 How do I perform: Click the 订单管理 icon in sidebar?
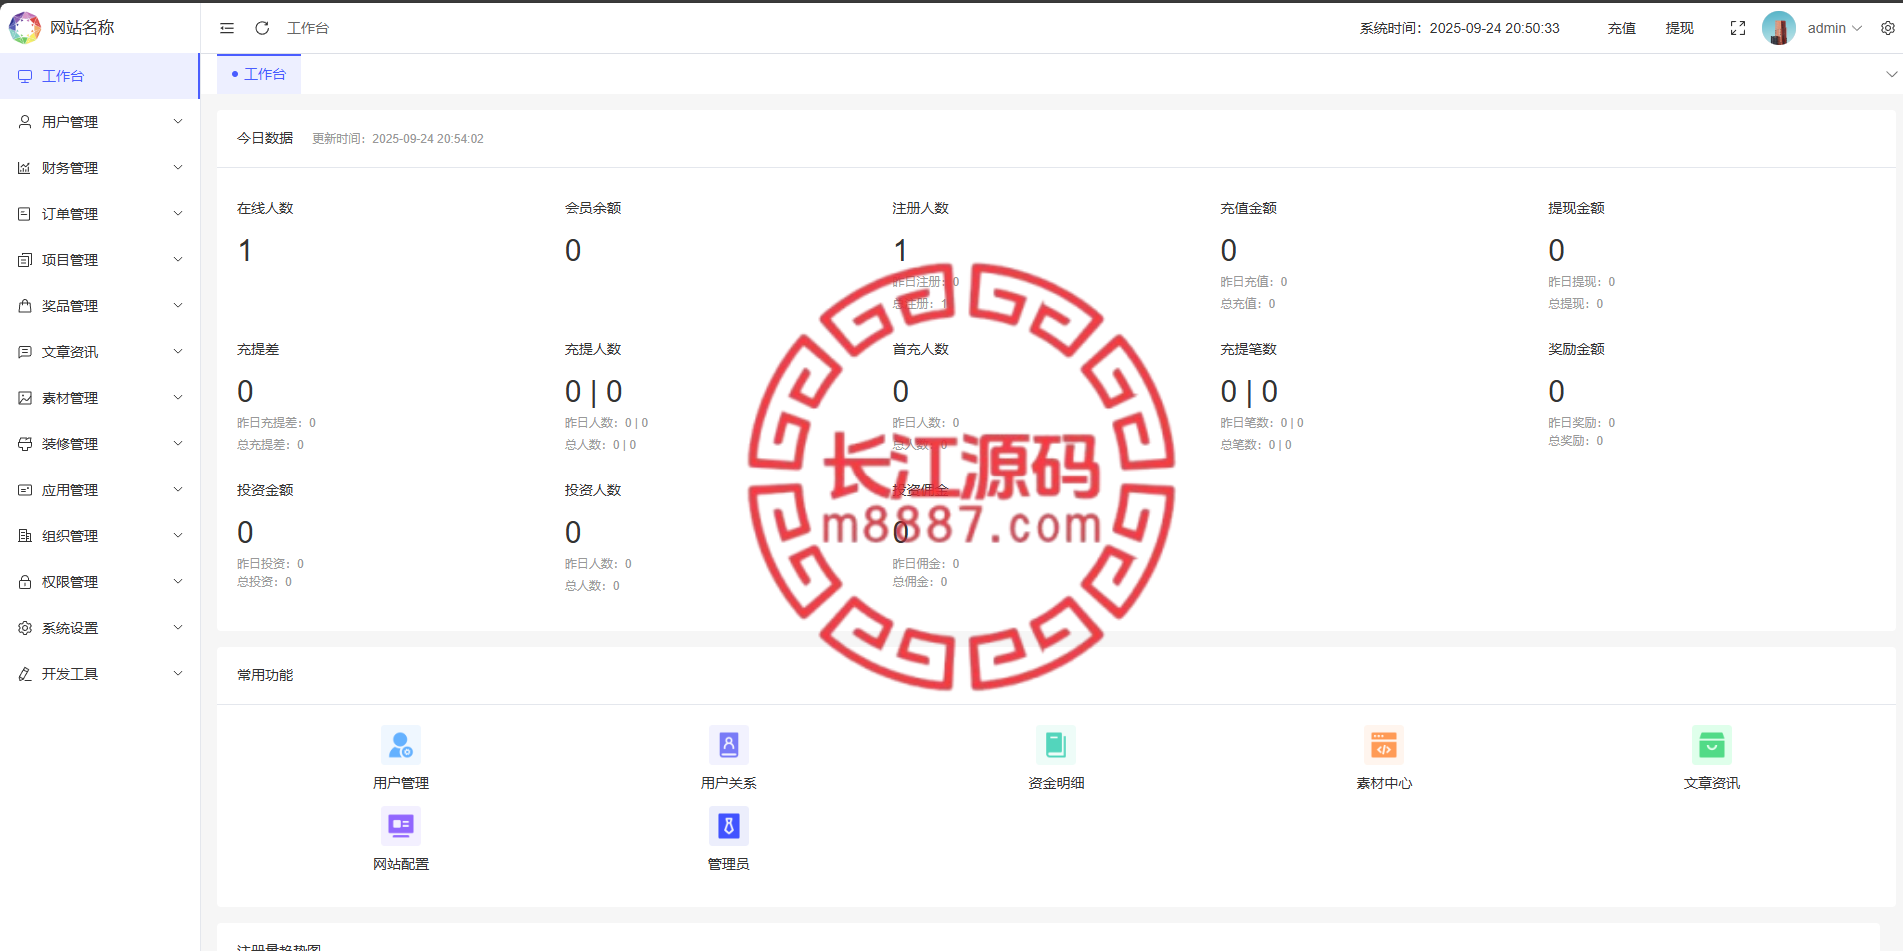25,214
